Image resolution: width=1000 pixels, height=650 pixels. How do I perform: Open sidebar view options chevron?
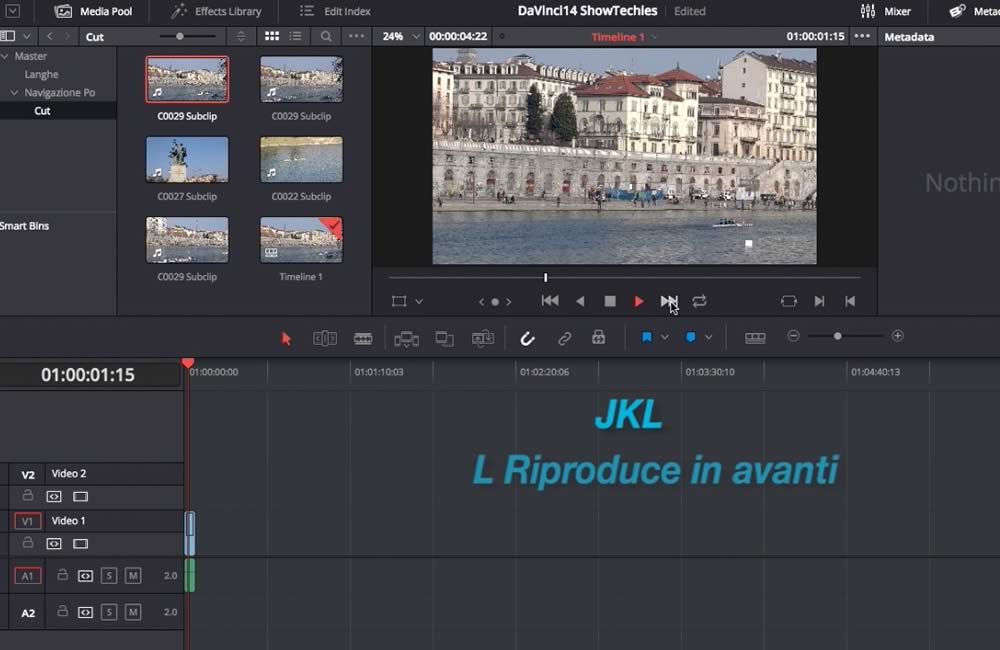click(x=26, y=36)
